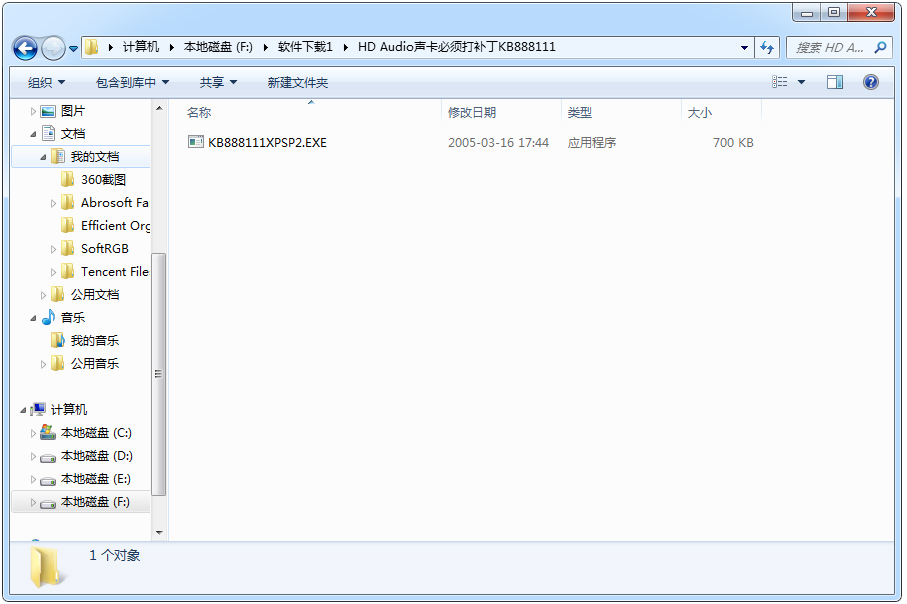Open recent pages dropdown next to Forward
The width and height of the screenshot is (907, 604).
tap(73, 49)
